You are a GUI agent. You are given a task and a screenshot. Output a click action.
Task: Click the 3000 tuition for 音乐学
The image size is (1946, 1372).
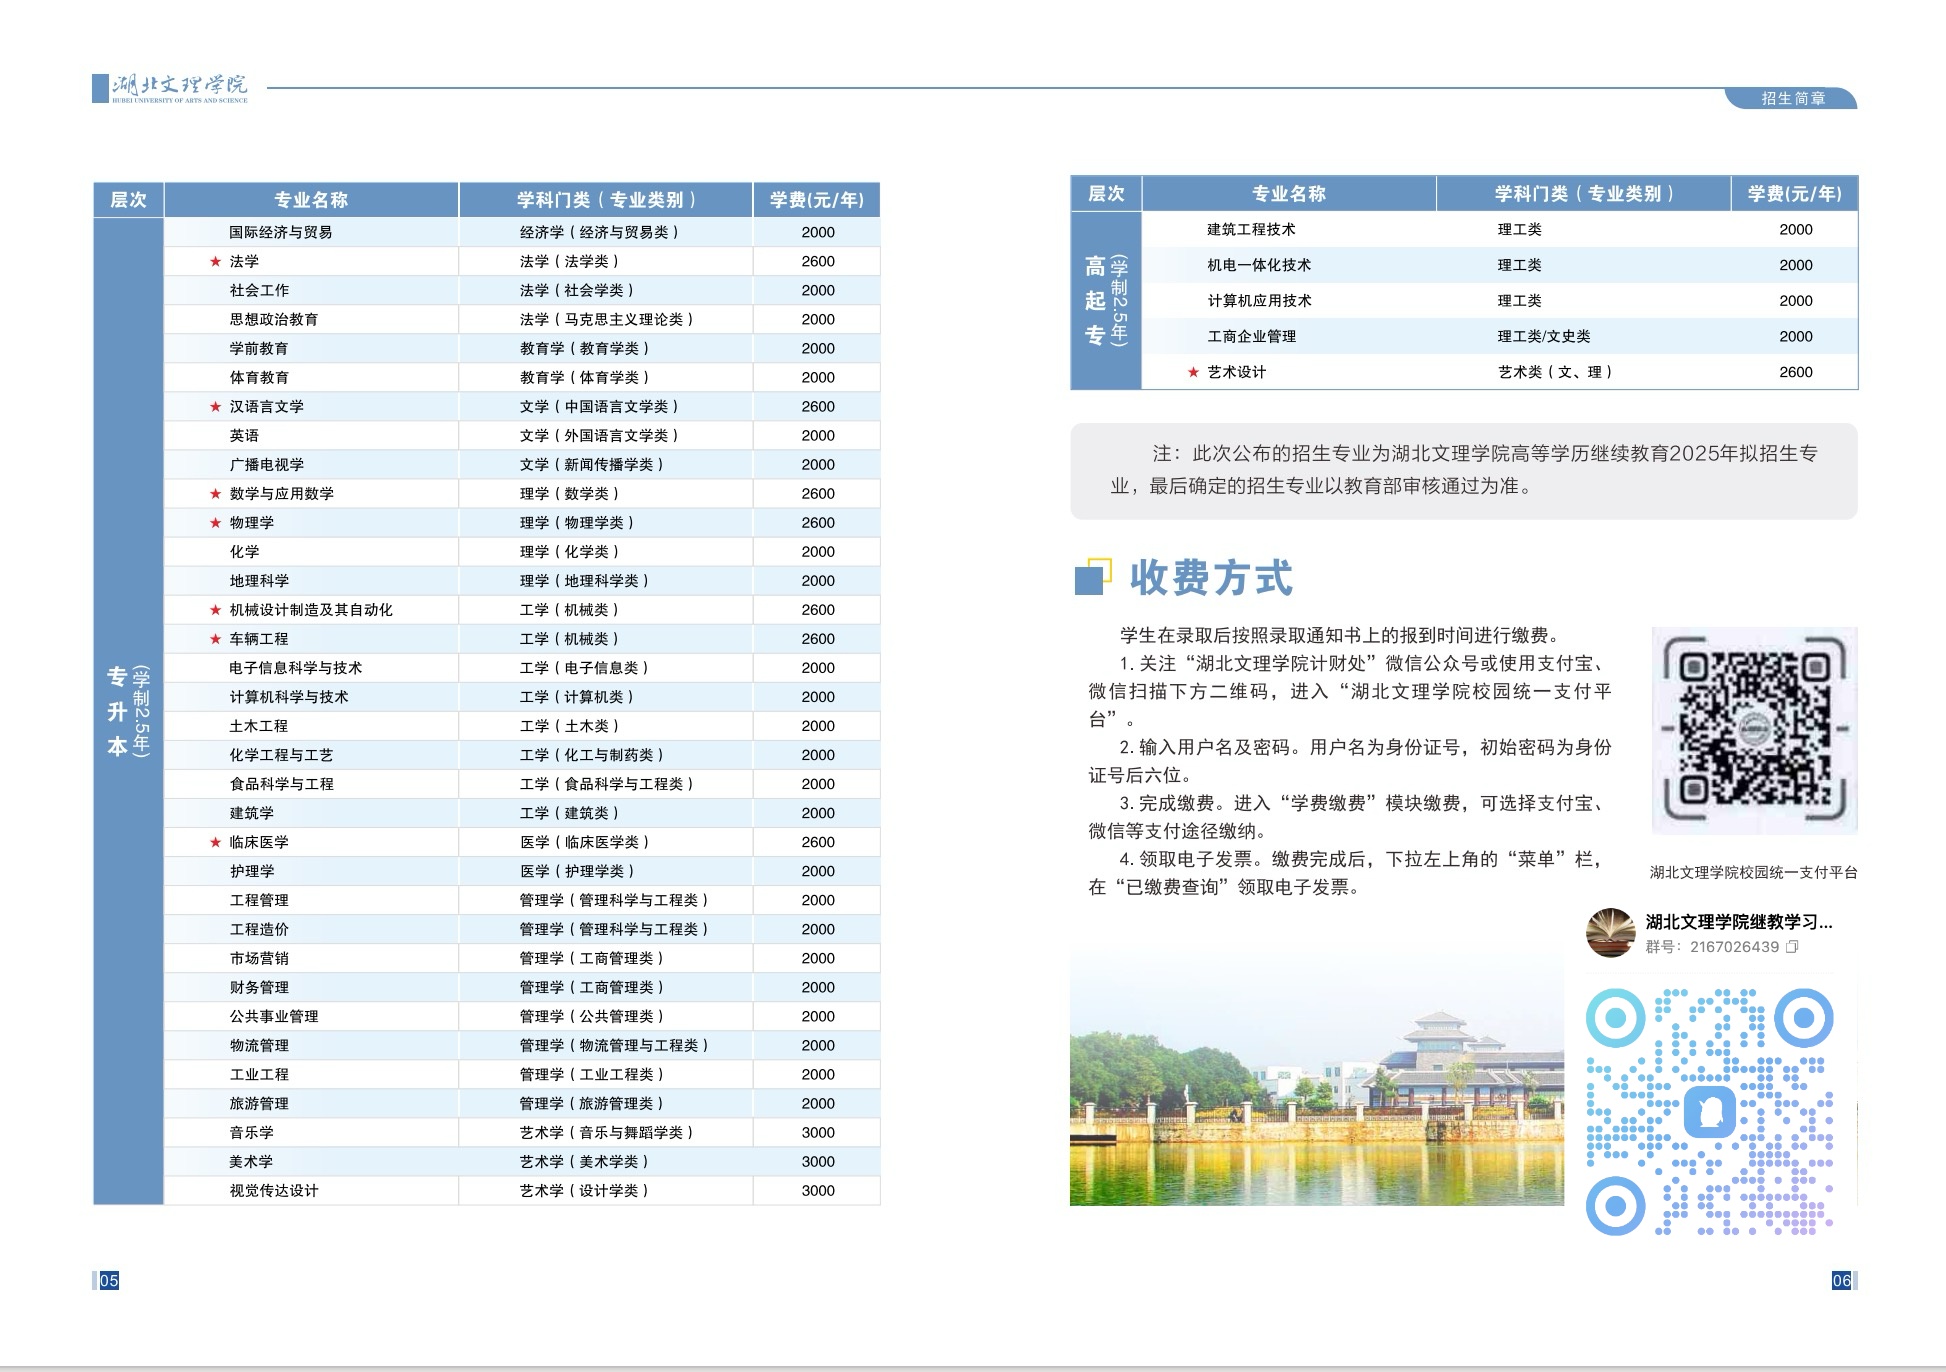click(818, 1132)
